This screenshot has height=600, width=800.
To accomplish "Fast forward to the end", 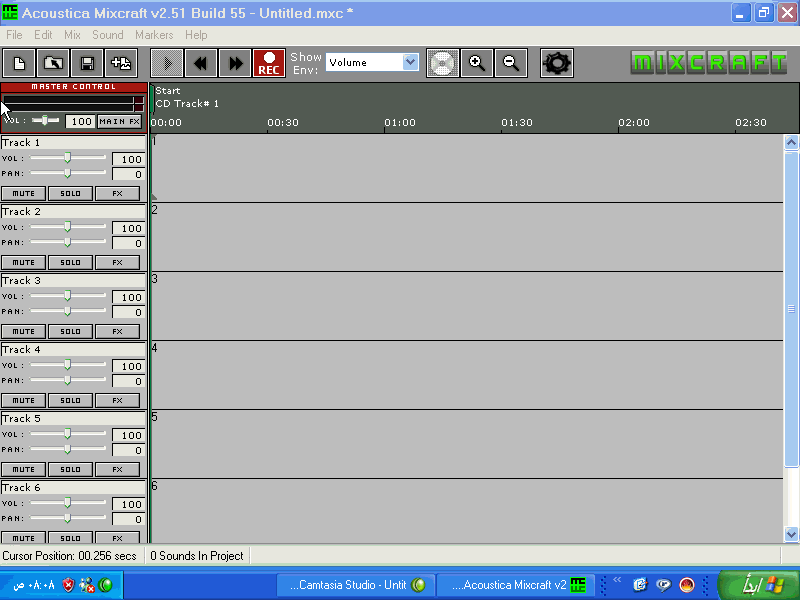I will click(x=235, y=63).
